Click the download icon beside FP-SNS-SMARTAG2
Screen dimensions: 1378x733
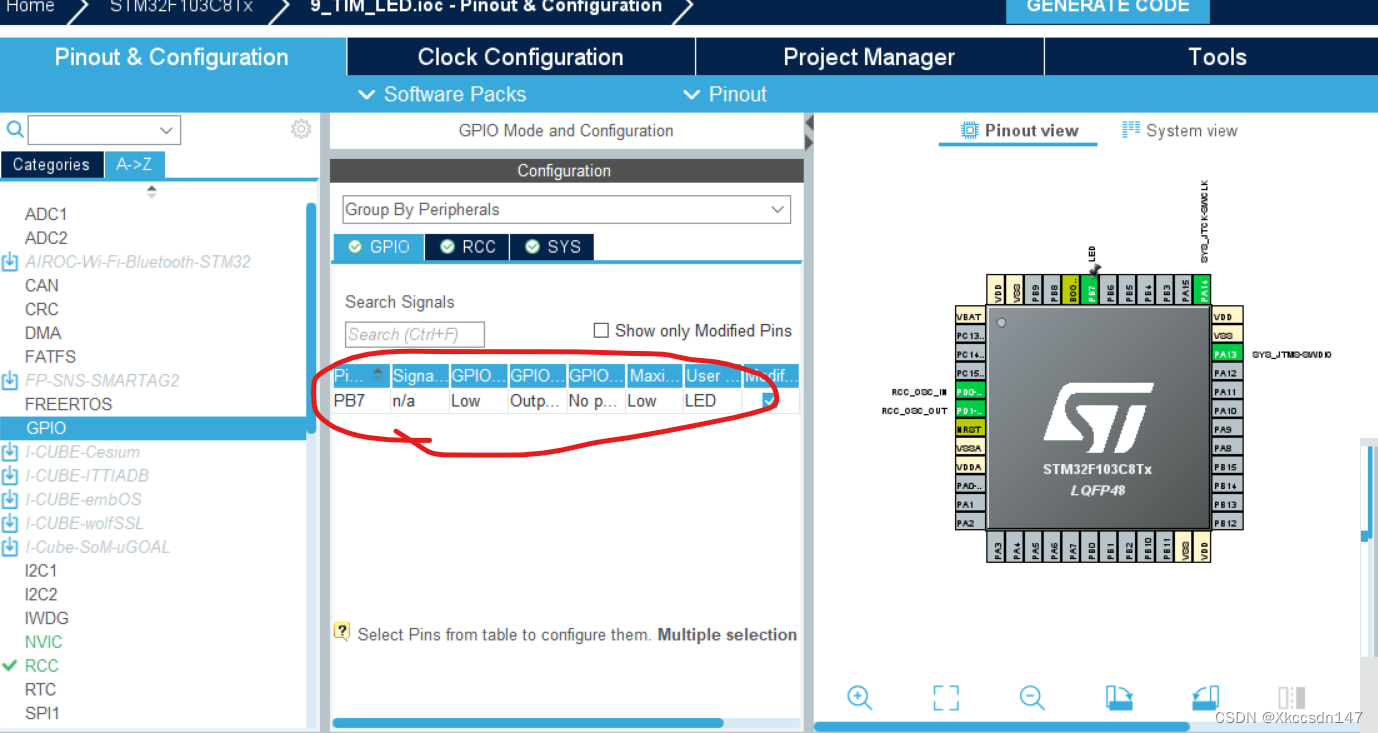10,381
